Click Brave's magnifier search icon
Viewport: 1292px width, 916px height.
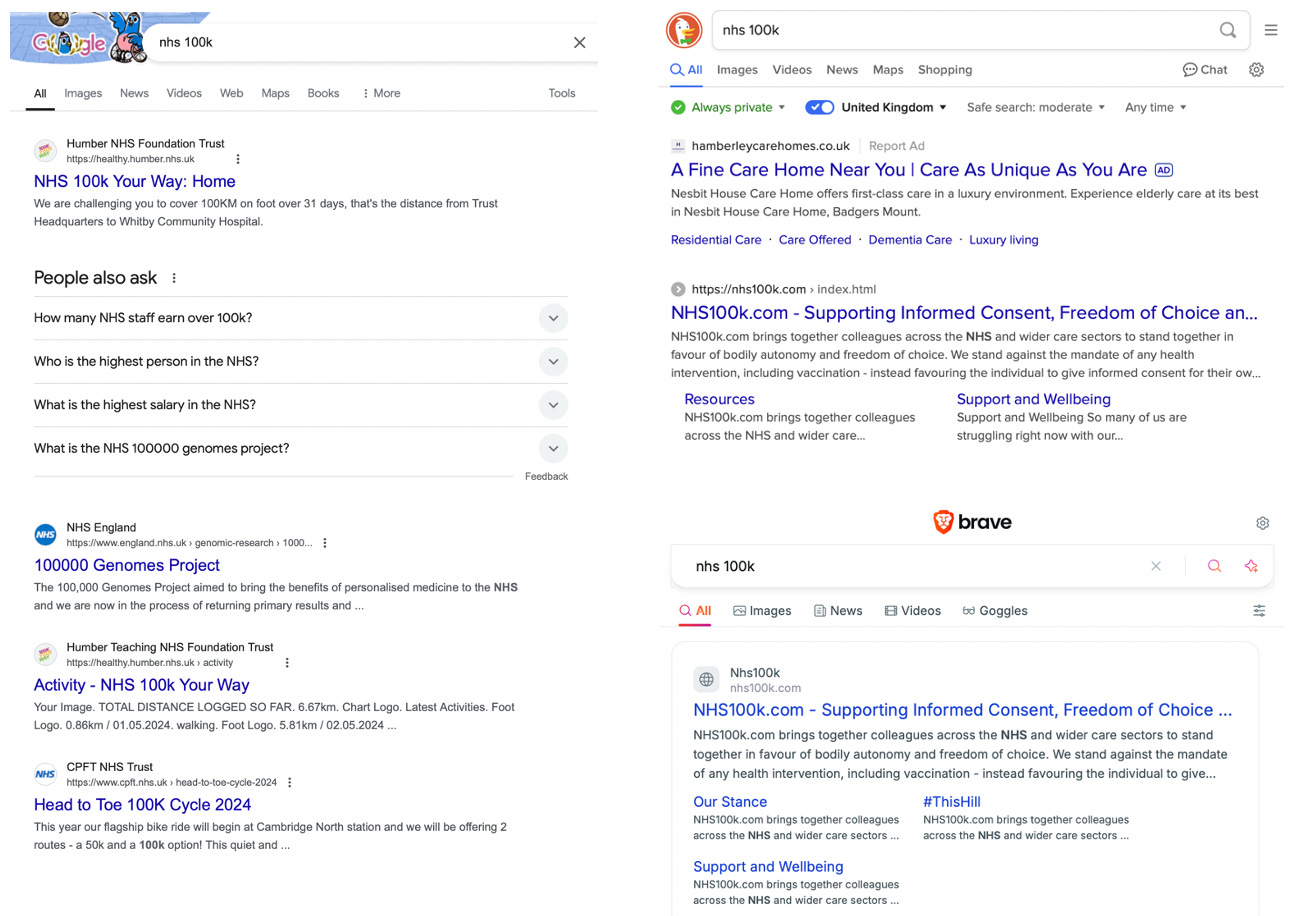click(x=1214, y=566)
